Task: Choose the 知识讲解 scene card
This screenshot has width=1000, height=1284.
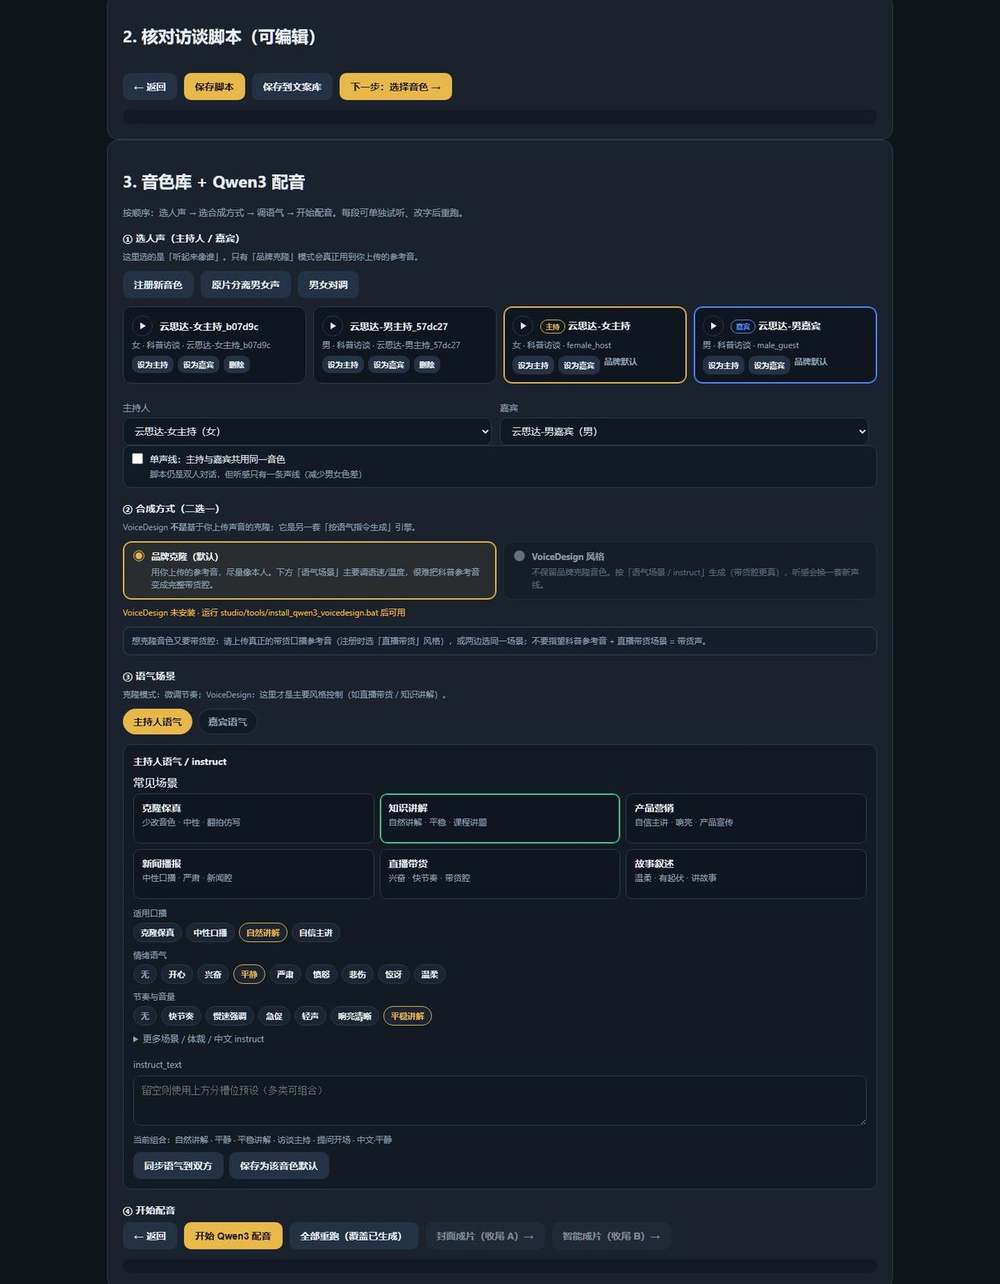Action: tap(499, 819)
